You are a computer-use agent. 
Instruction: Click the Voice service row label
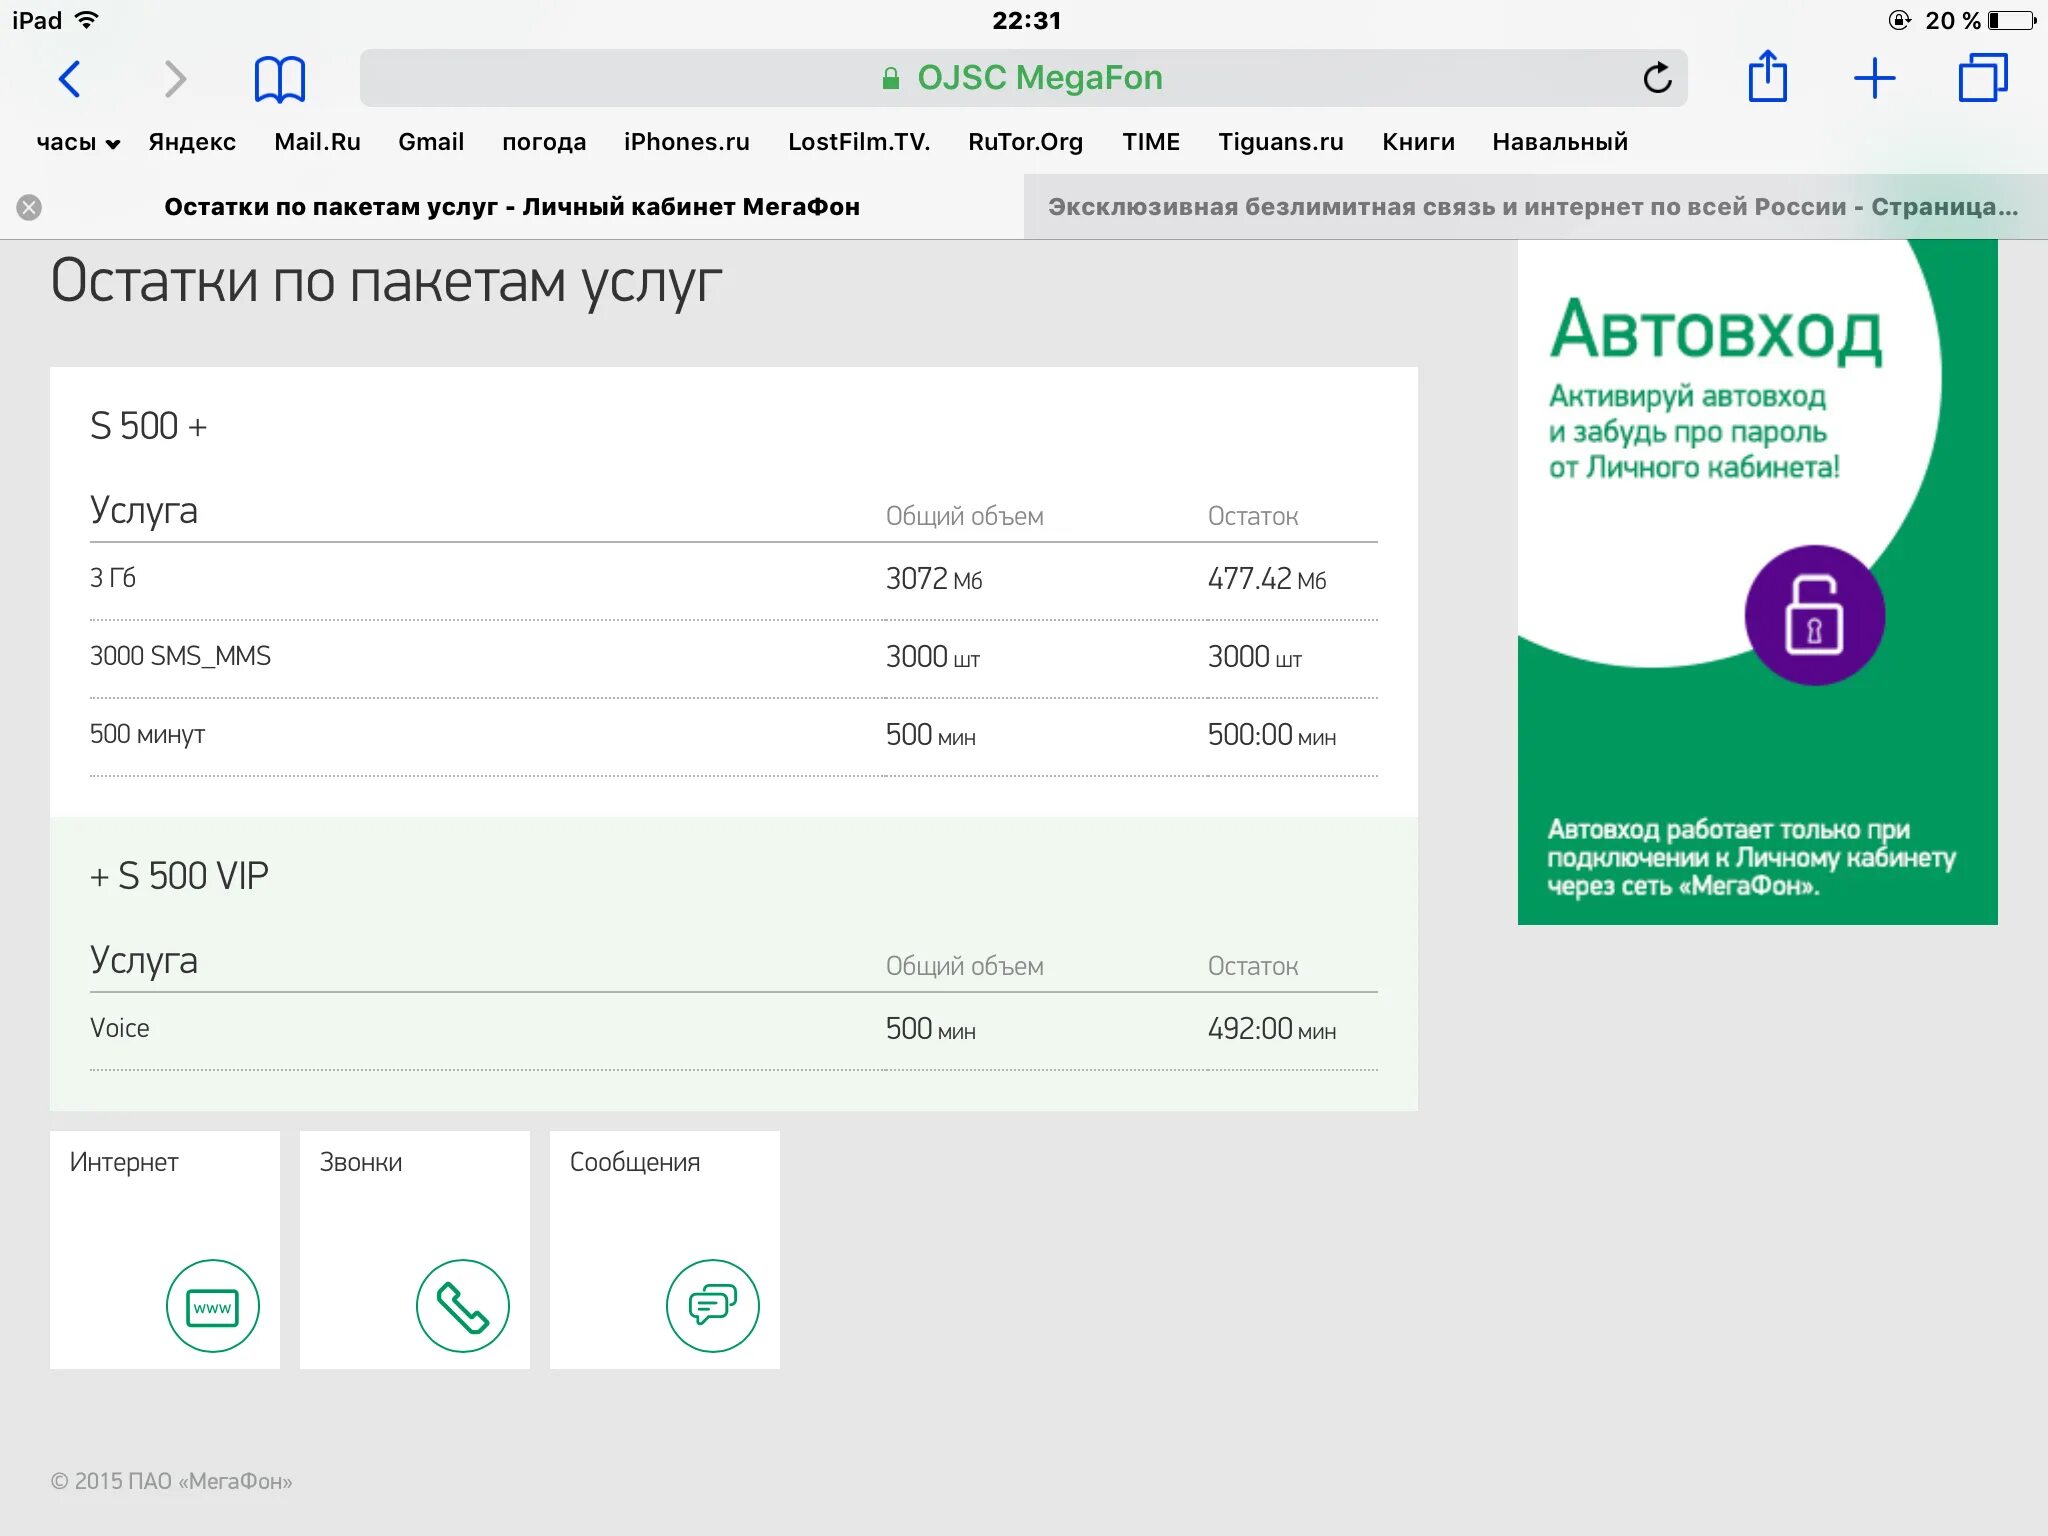[119, 1028]
